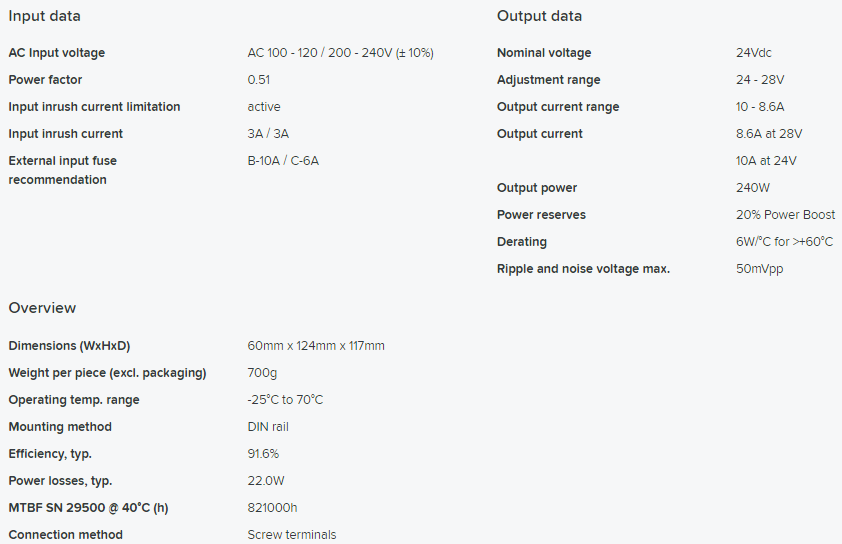Select the Nominal voltage value 24Vdc
842x544 pixels.
tap(754, 53)
